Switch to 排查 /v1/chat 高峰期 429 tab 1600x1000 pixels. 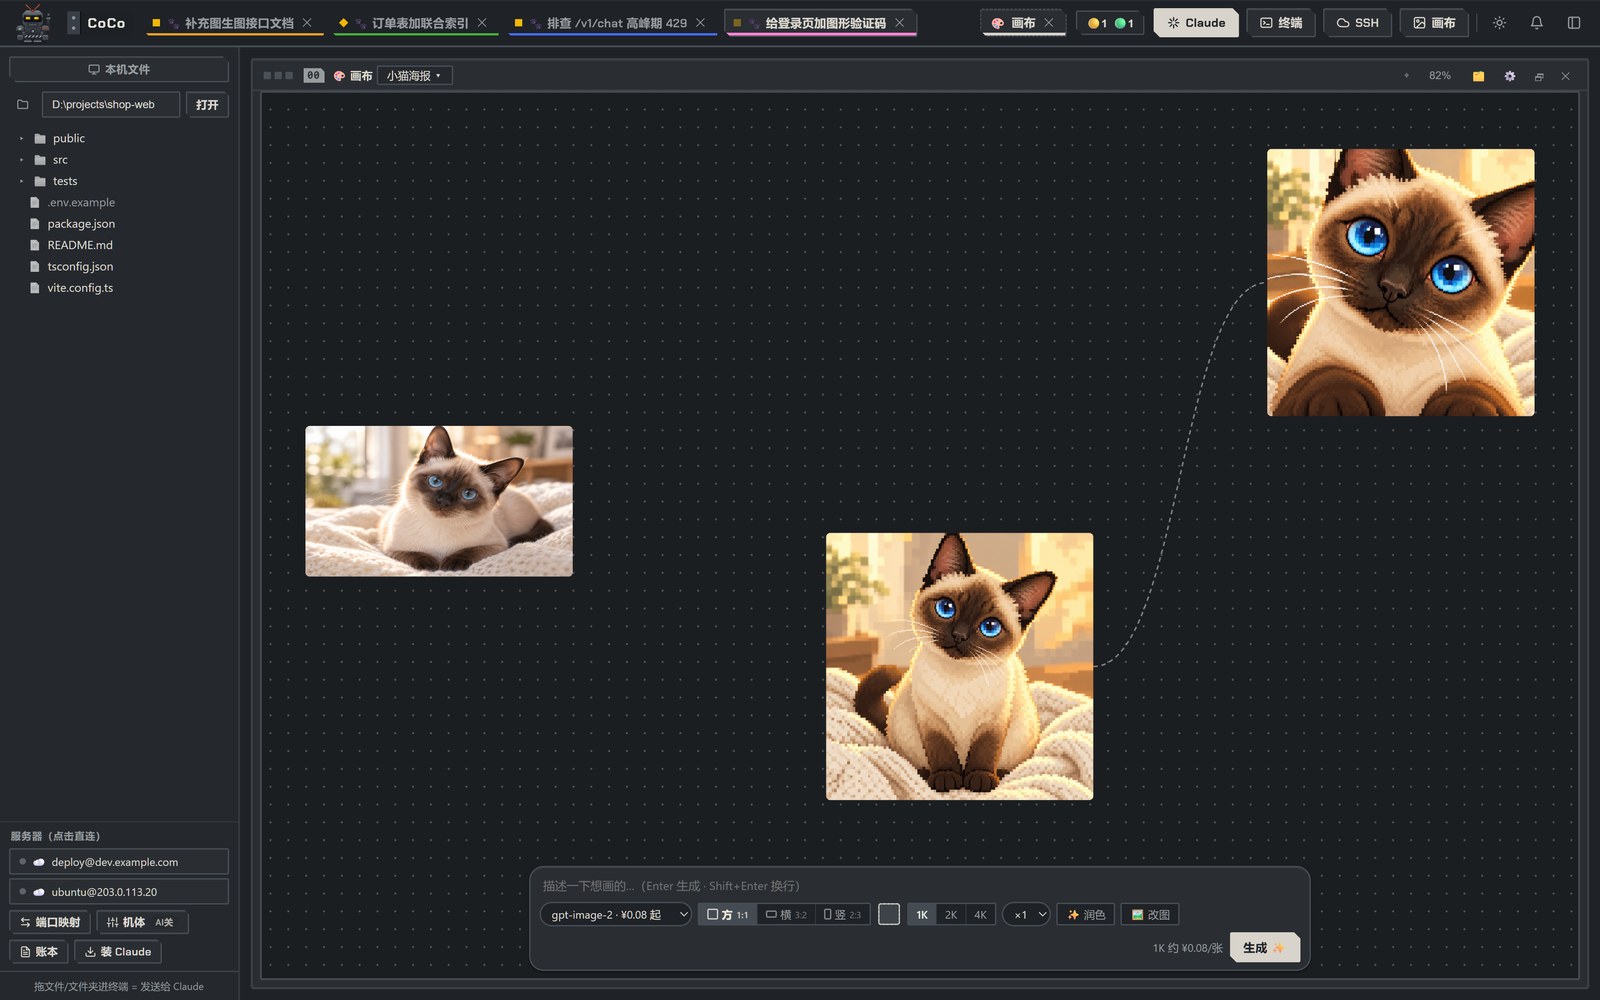[612, 23]
